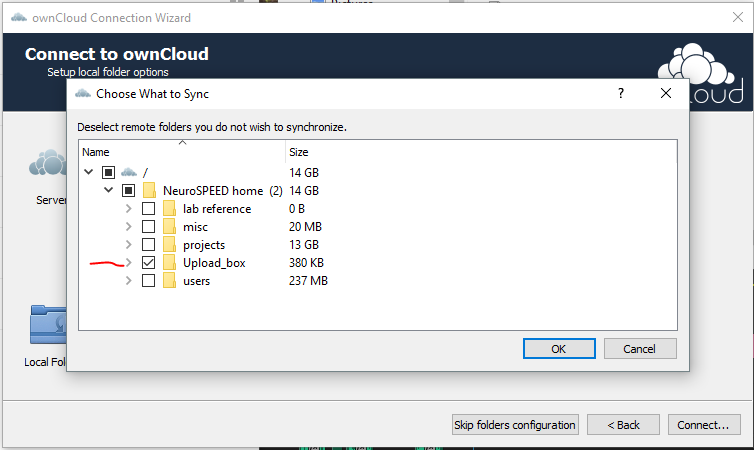
Task: Expand the users folder
Action: click(128, 281)
